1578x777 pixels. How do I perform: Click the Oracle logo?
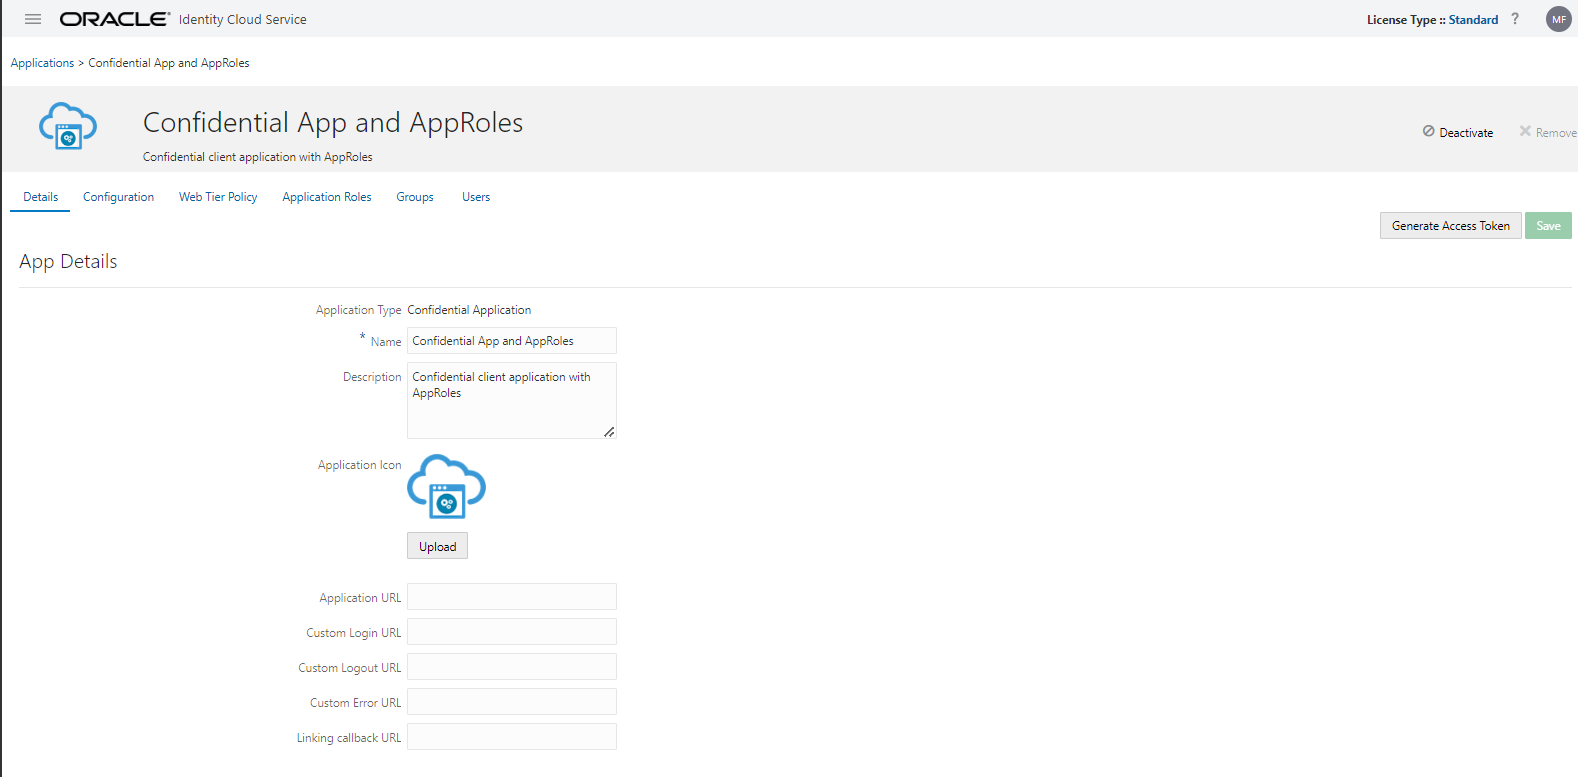pos(115,19)
